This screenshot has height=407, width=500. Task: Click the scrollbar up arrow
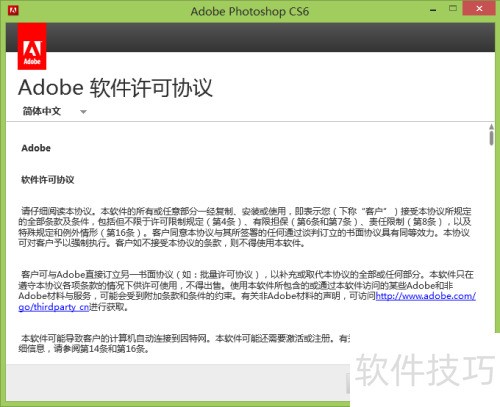tap(491, 127)
